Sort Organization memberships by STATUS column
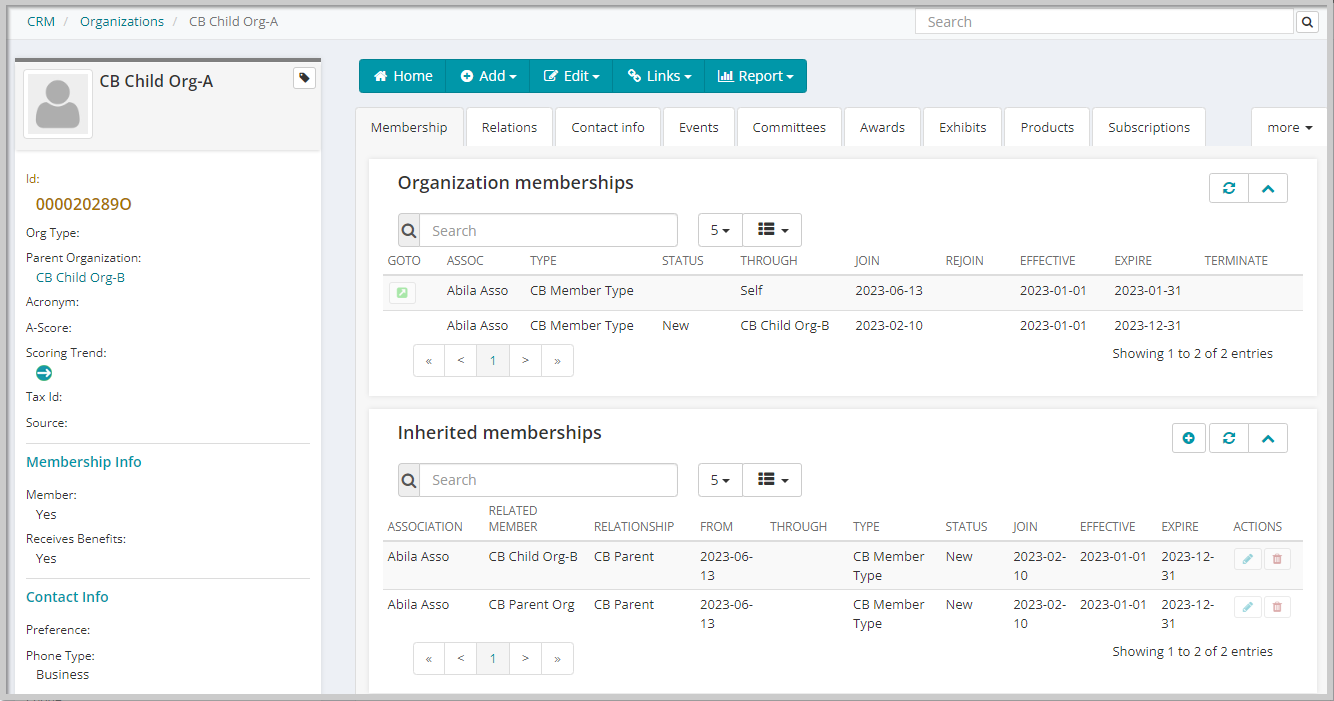The width and height of the screenshot is (1334, 701). (683, 261)
